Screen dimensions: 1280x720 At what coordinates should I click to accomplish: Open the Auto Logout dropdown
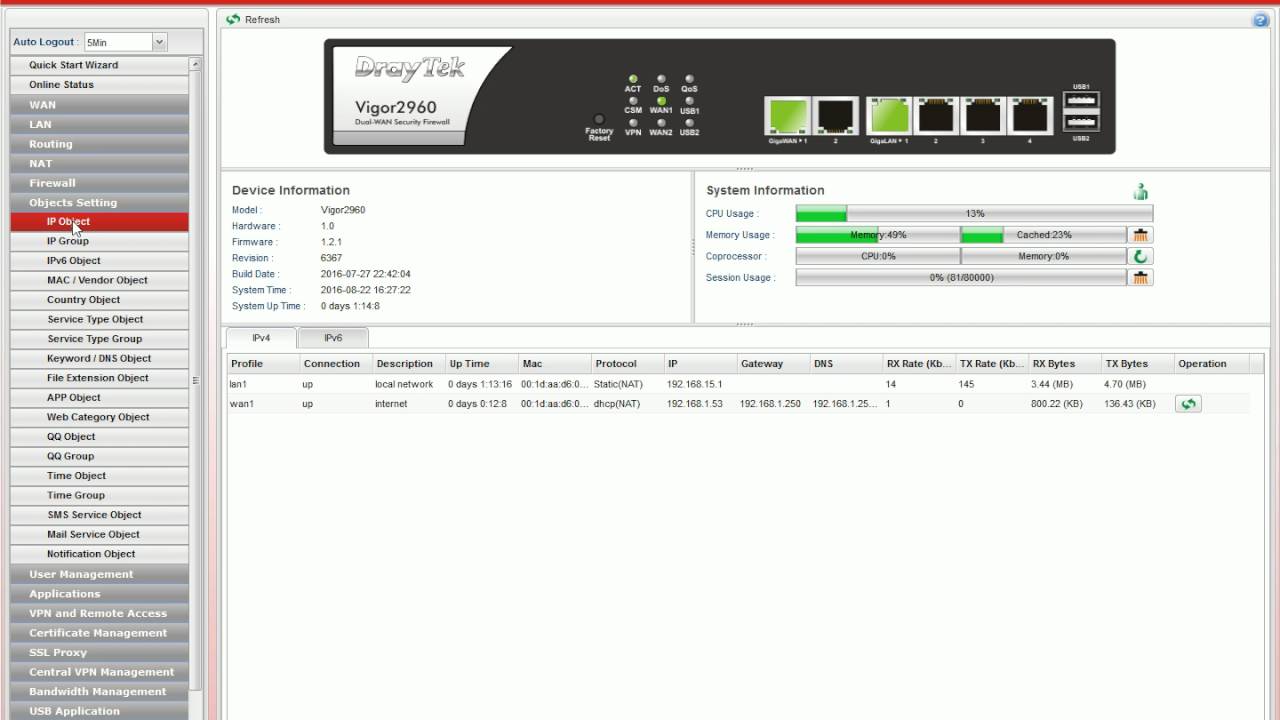pos(159,42)
